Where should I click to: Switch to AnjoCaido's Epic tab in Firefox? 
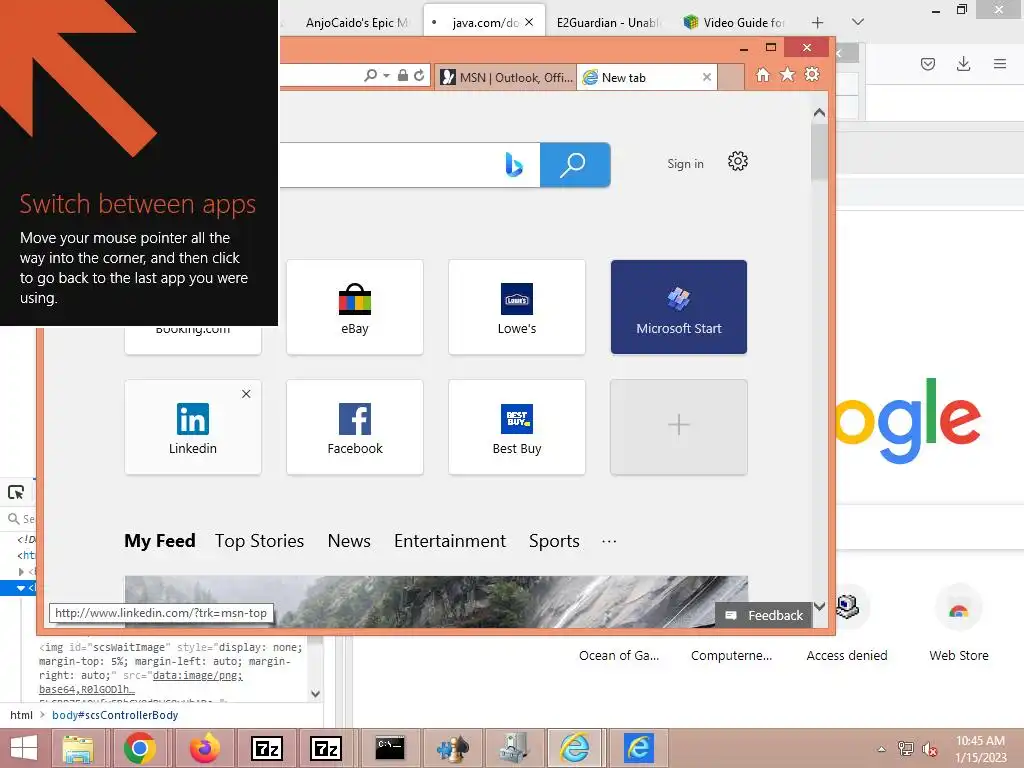pos(356,23)
